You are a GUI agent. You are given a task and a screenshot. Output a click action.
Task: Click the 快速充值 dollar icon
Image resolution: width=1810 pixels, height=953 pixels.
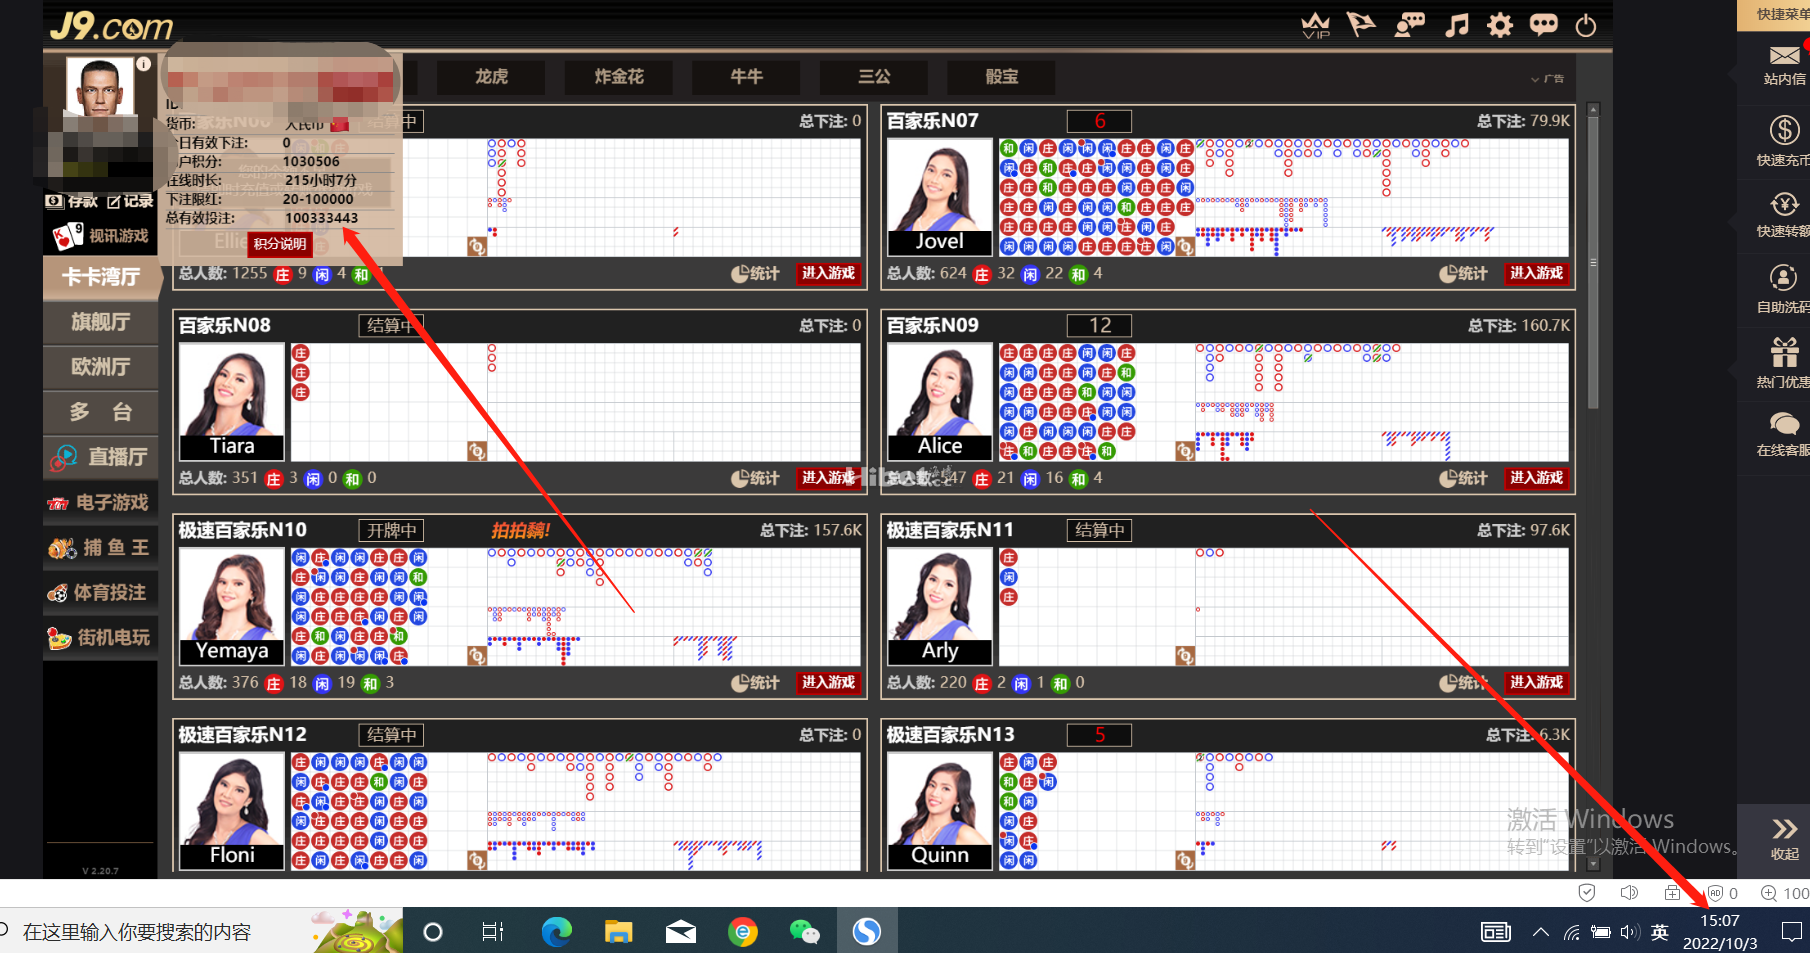(x=1784, y=131)
